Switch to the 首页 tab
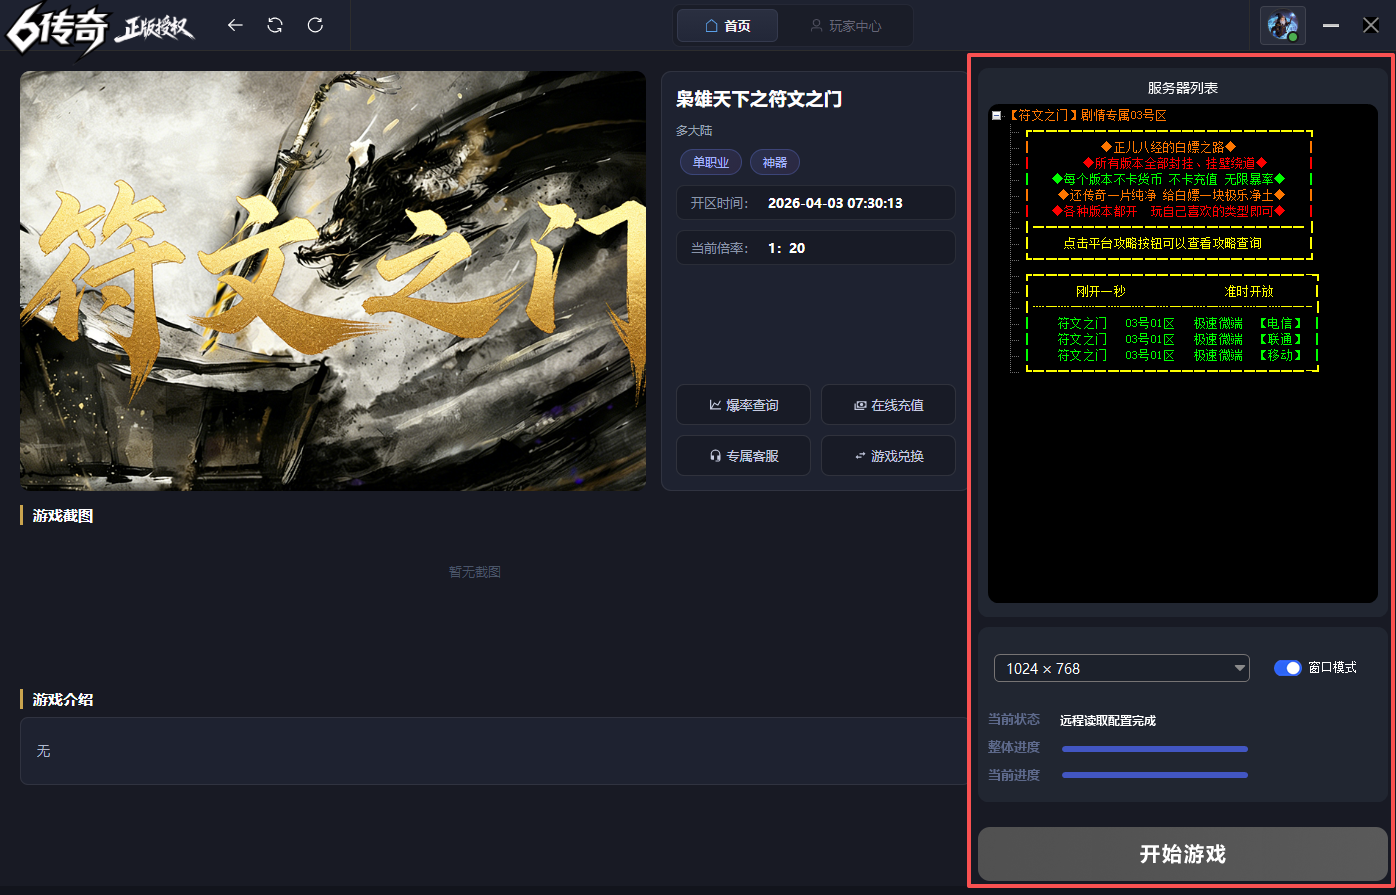1396x895 pixels. (x=727, y=26)
